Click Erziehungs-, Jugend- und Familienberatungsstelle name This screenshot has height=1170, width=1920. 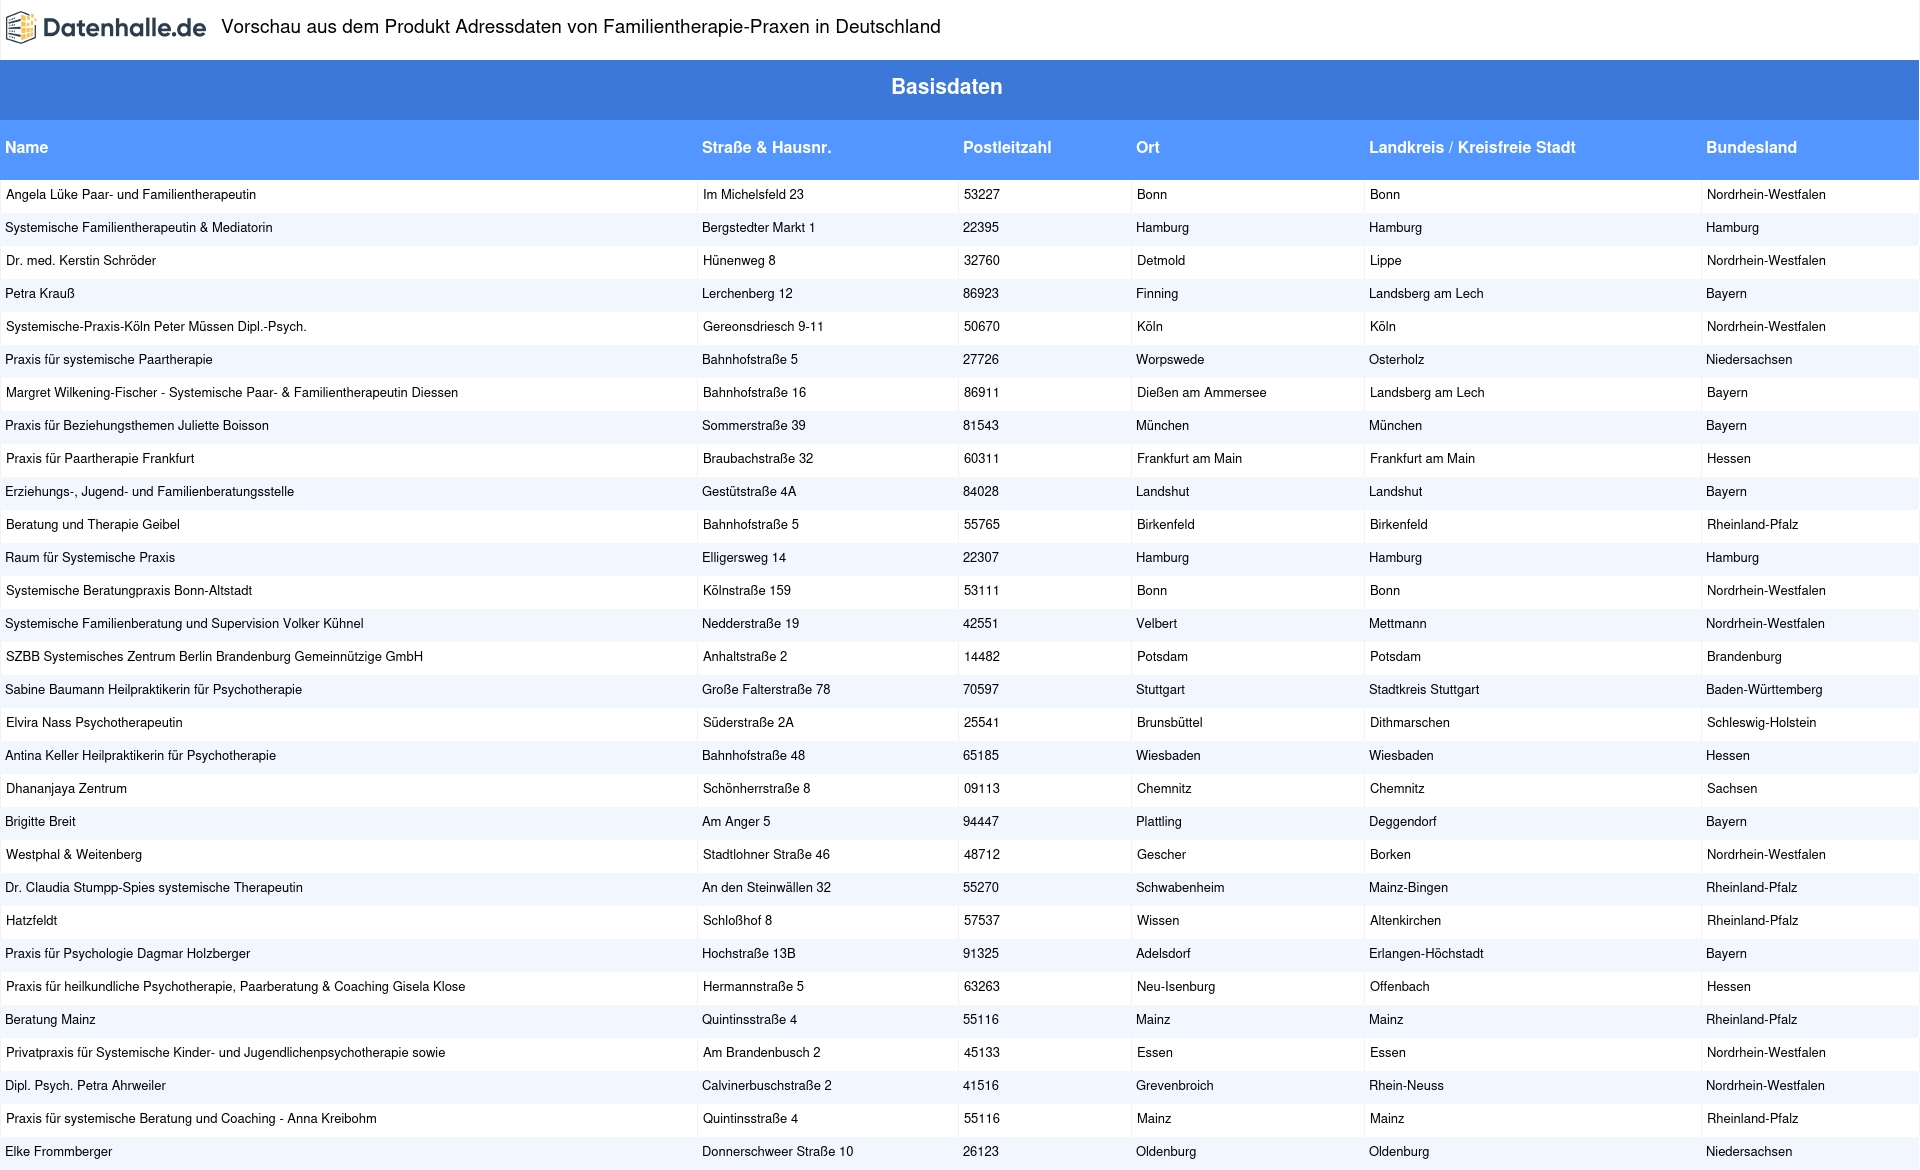click(150, 492)
